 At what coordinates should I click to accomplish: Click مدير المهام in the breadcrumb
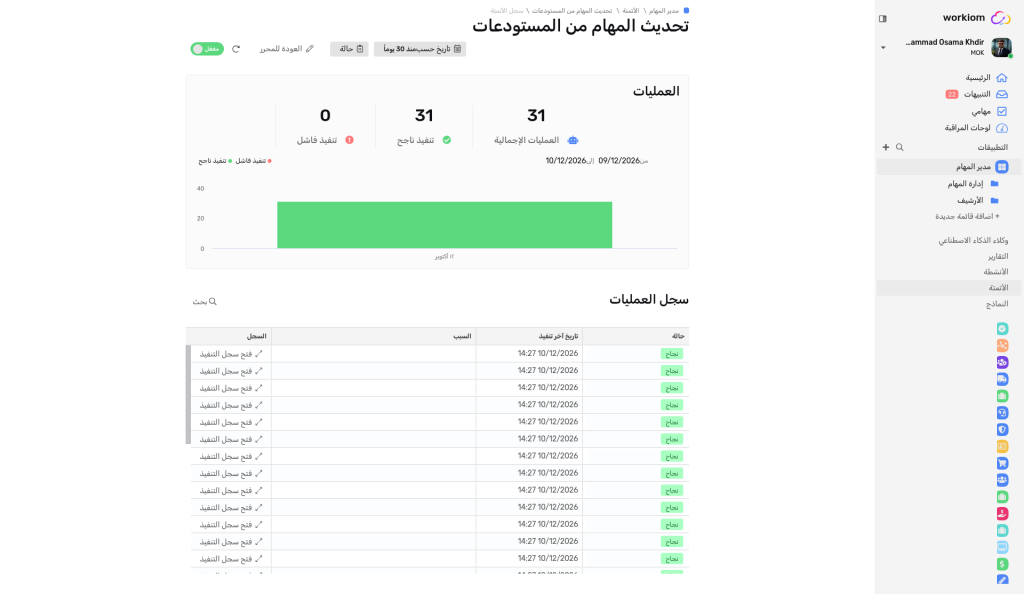664,11
